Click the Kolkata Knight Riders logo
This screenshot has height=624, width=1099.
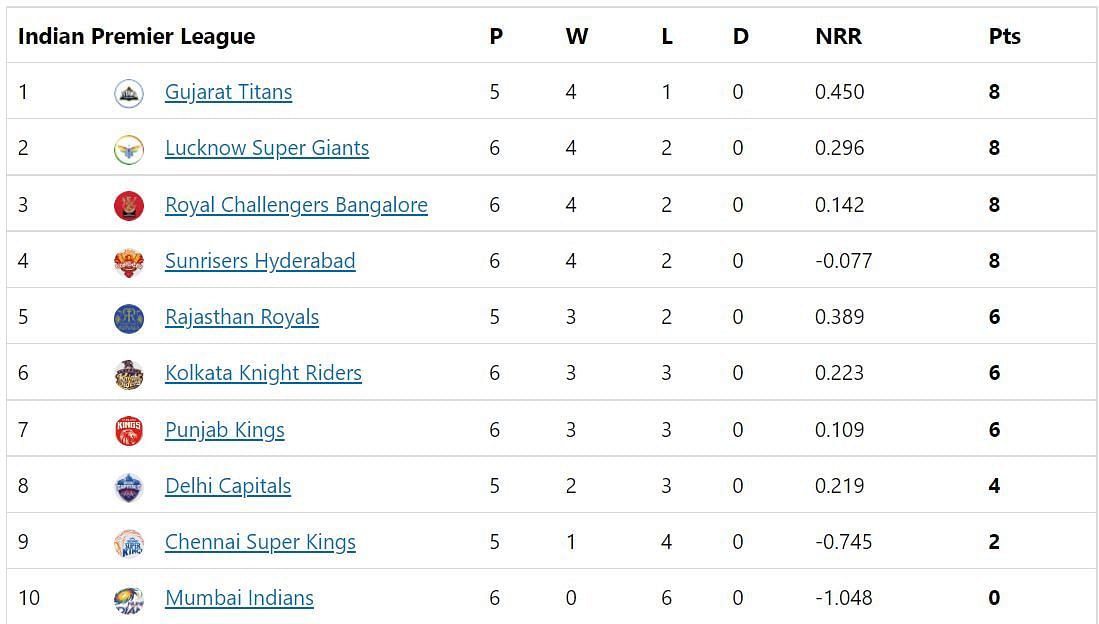[x=129, y=374]
